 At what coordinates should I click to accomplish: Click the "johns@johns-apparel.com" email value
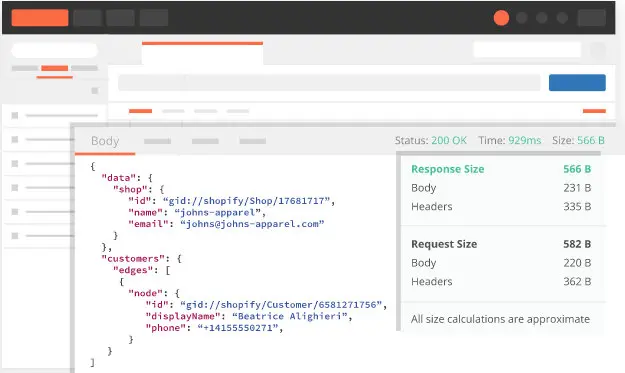tap(252, 224)
